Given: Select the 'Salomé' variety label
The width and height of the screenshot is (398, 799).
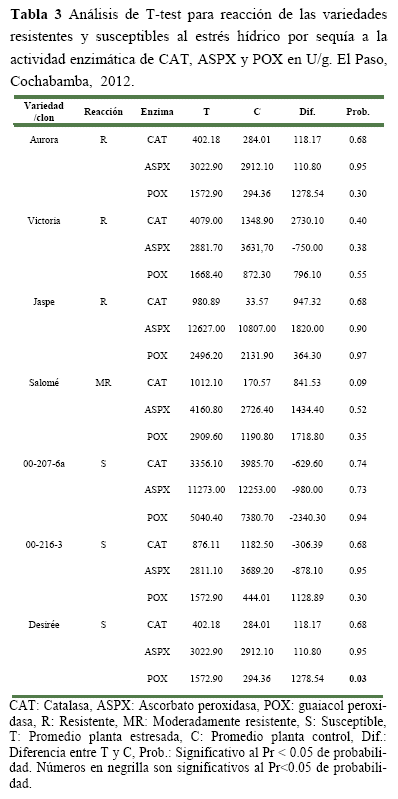Looking at the screenshot, I should coord(44,383).
